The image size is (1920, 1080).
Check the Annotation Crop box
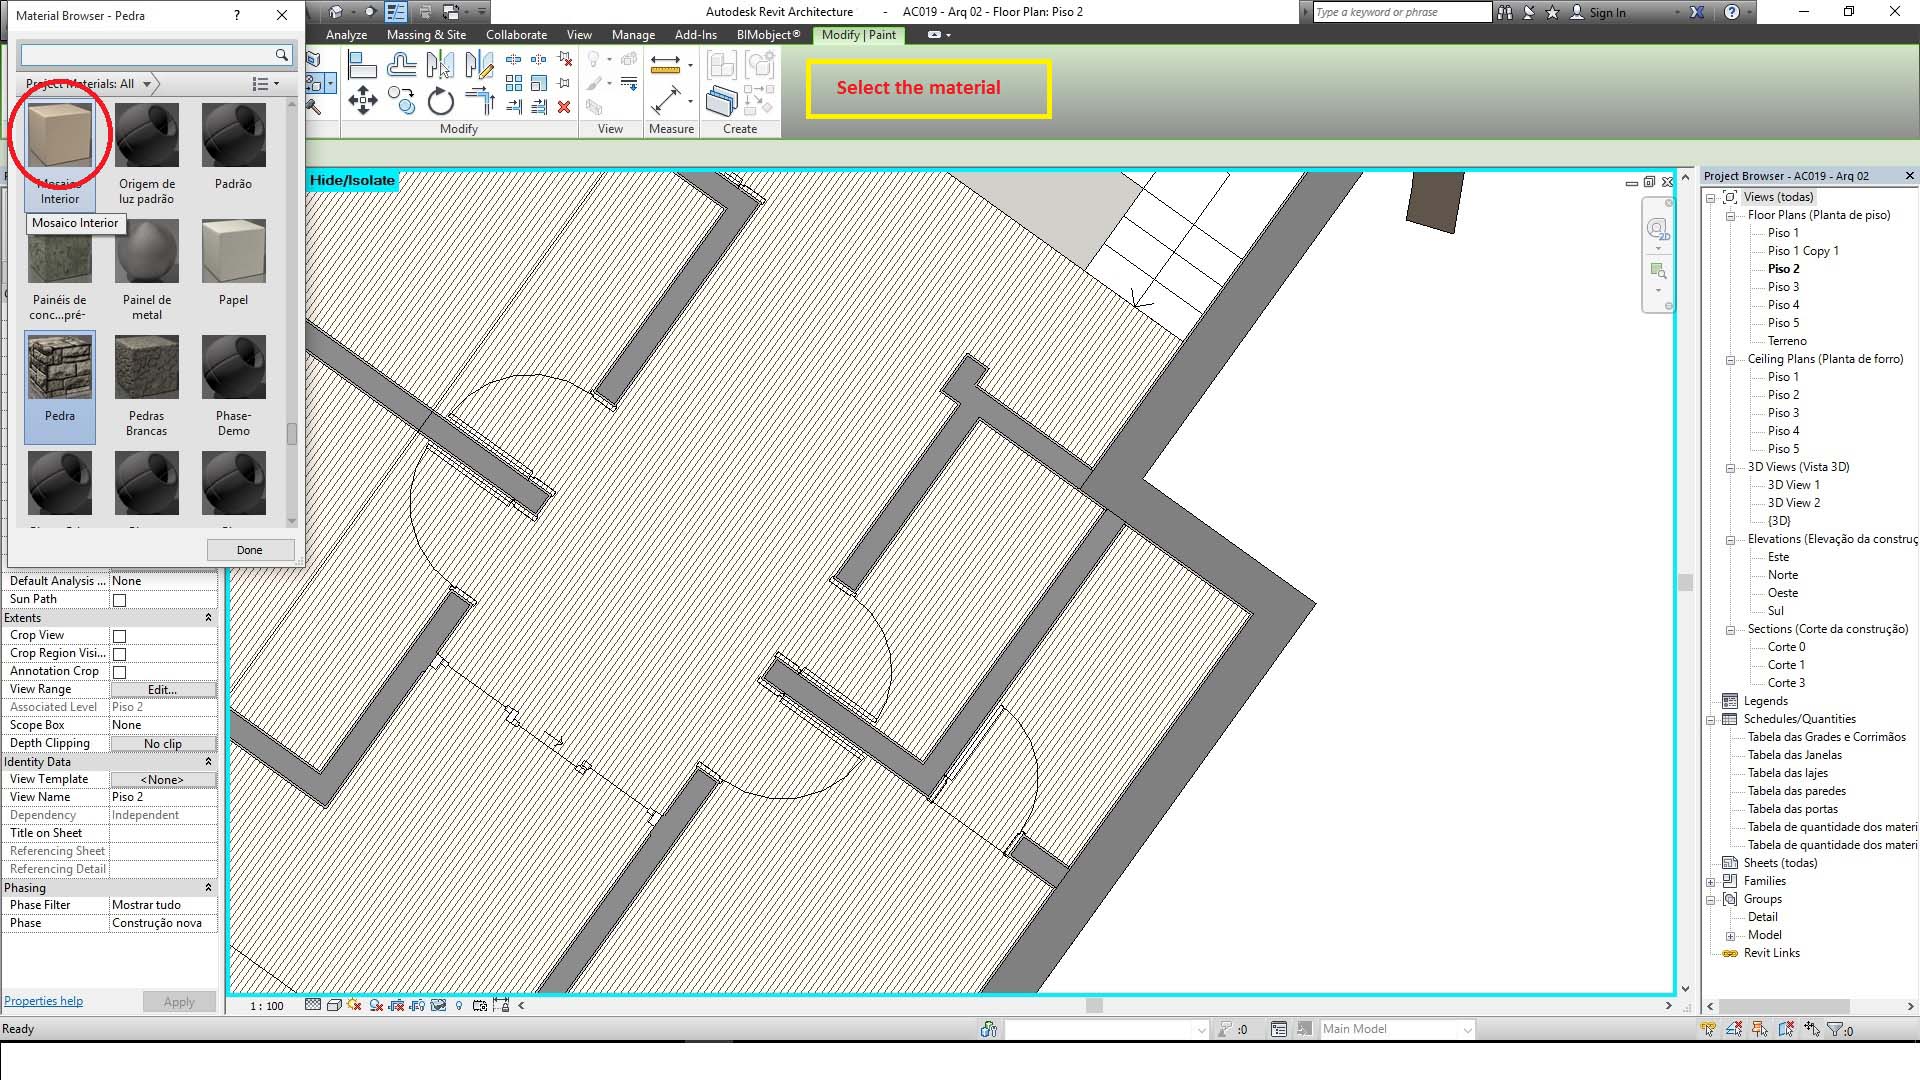click(120, 672)
